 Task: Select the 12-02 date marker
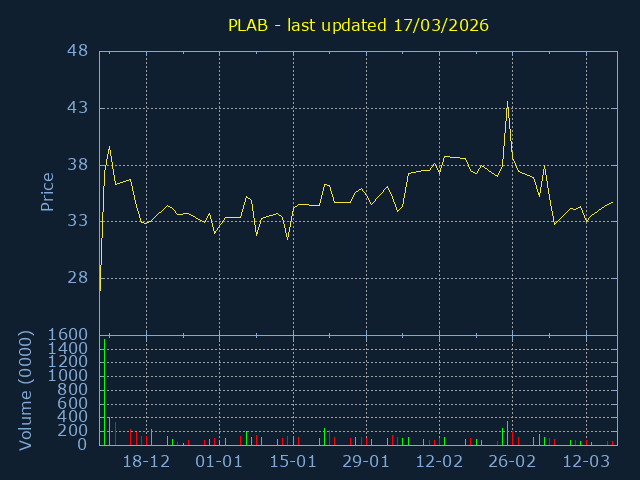click(x=439, y=462)
